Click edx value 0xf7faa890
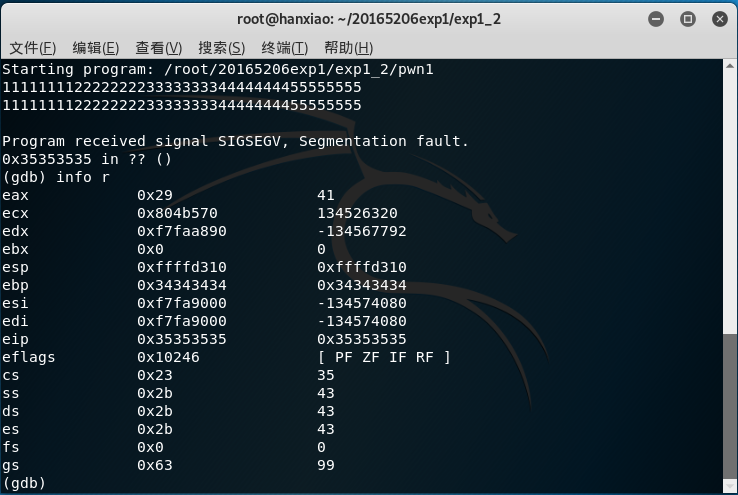Image resolution: width=738 pixels, height=495 pixels. point(182,231)
